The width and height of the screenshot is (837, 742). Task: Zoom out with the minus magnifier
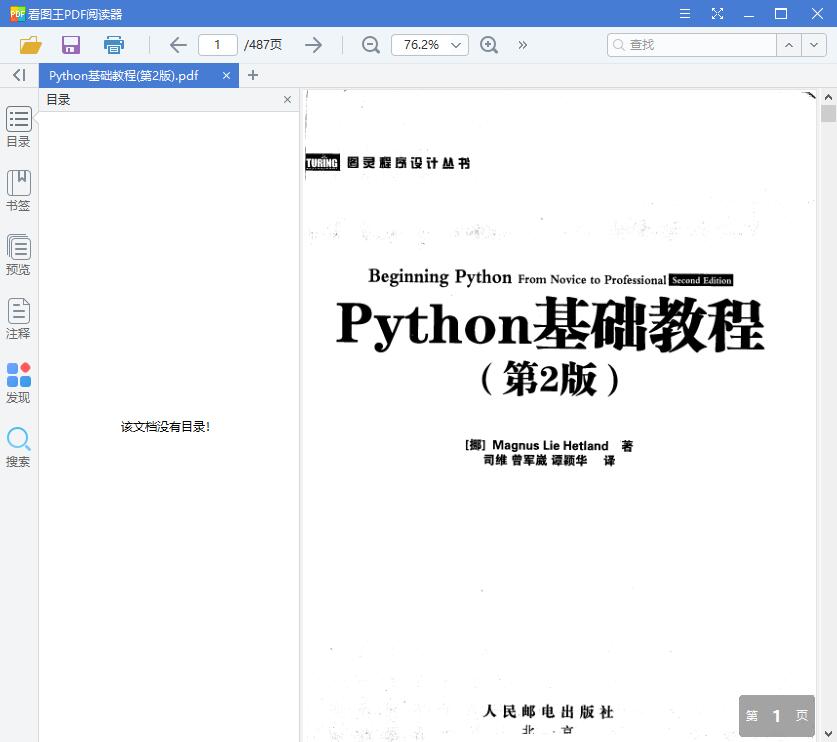click(x=370, y=45)
